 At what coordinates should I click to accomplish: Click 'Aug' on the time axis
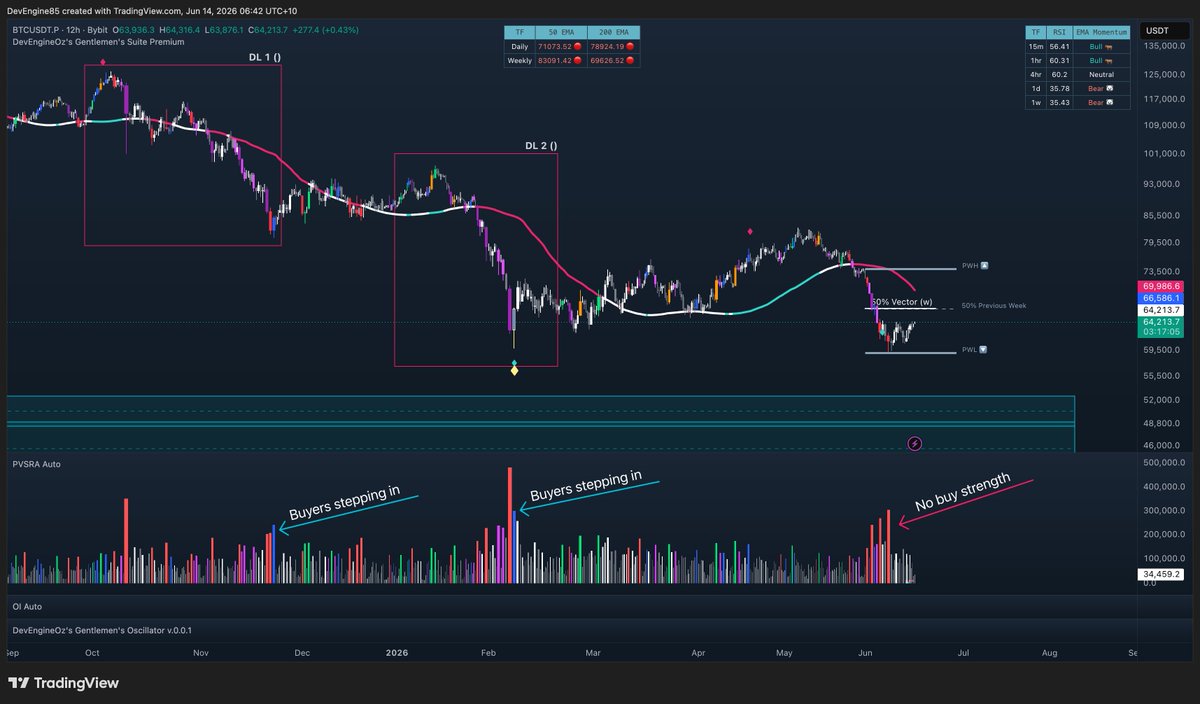point(1049,652)
